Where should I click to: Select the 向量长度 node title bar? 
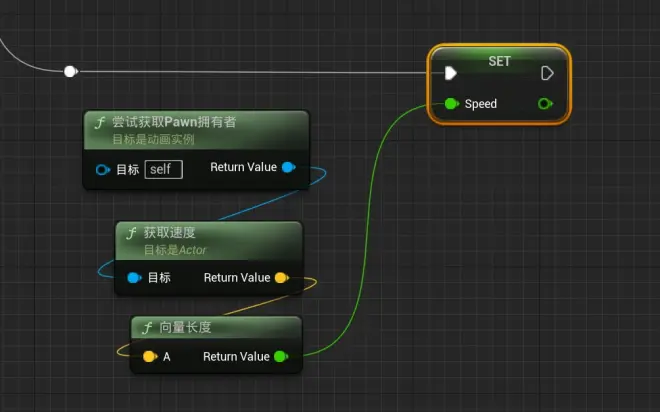185,327
